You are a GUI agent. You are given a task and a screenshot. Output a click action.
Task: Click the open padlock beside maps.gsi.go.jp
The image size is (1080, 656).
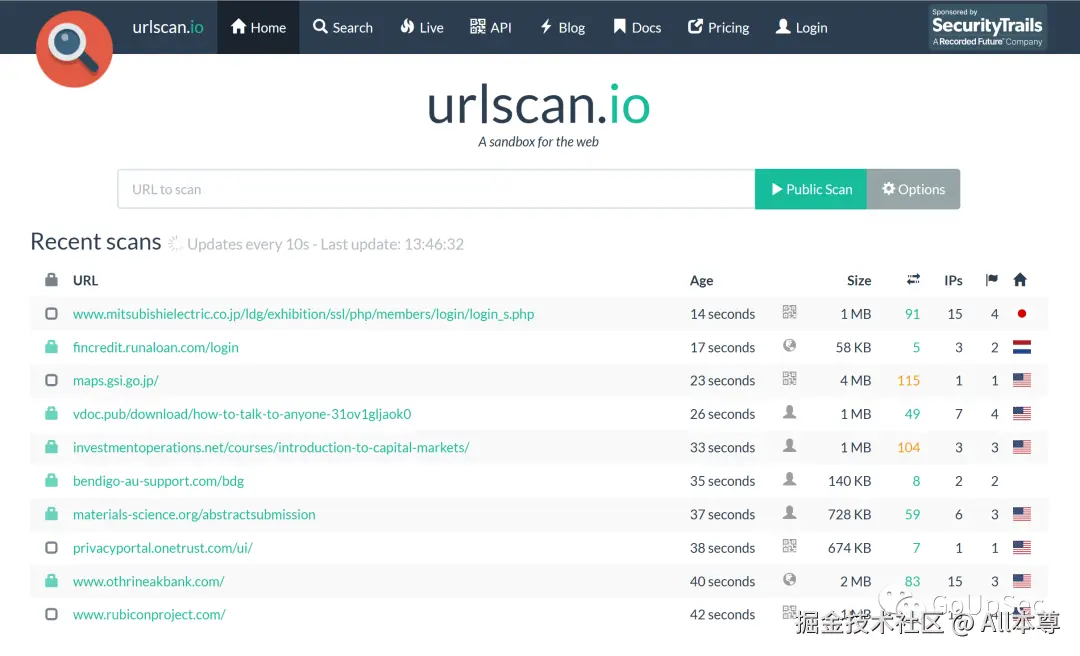(x=51, y=380)
